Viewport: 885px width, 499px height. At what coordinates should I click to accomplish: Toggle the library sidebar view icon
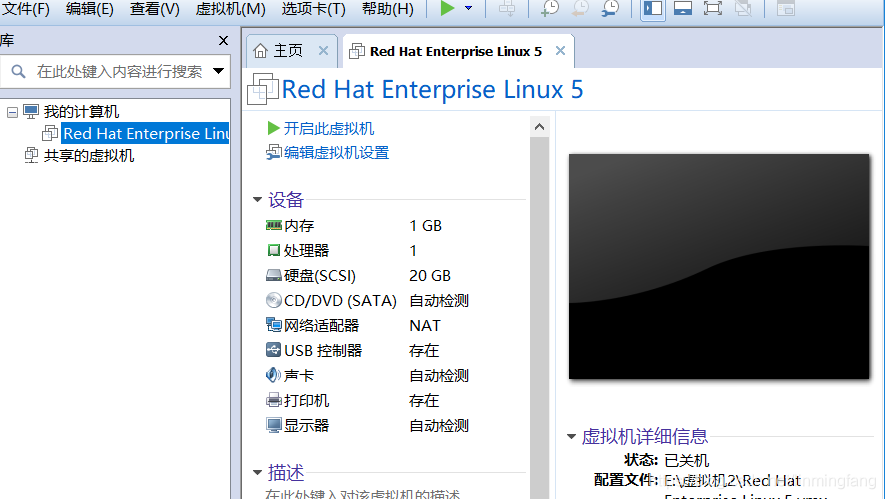[x=652, y=8]
